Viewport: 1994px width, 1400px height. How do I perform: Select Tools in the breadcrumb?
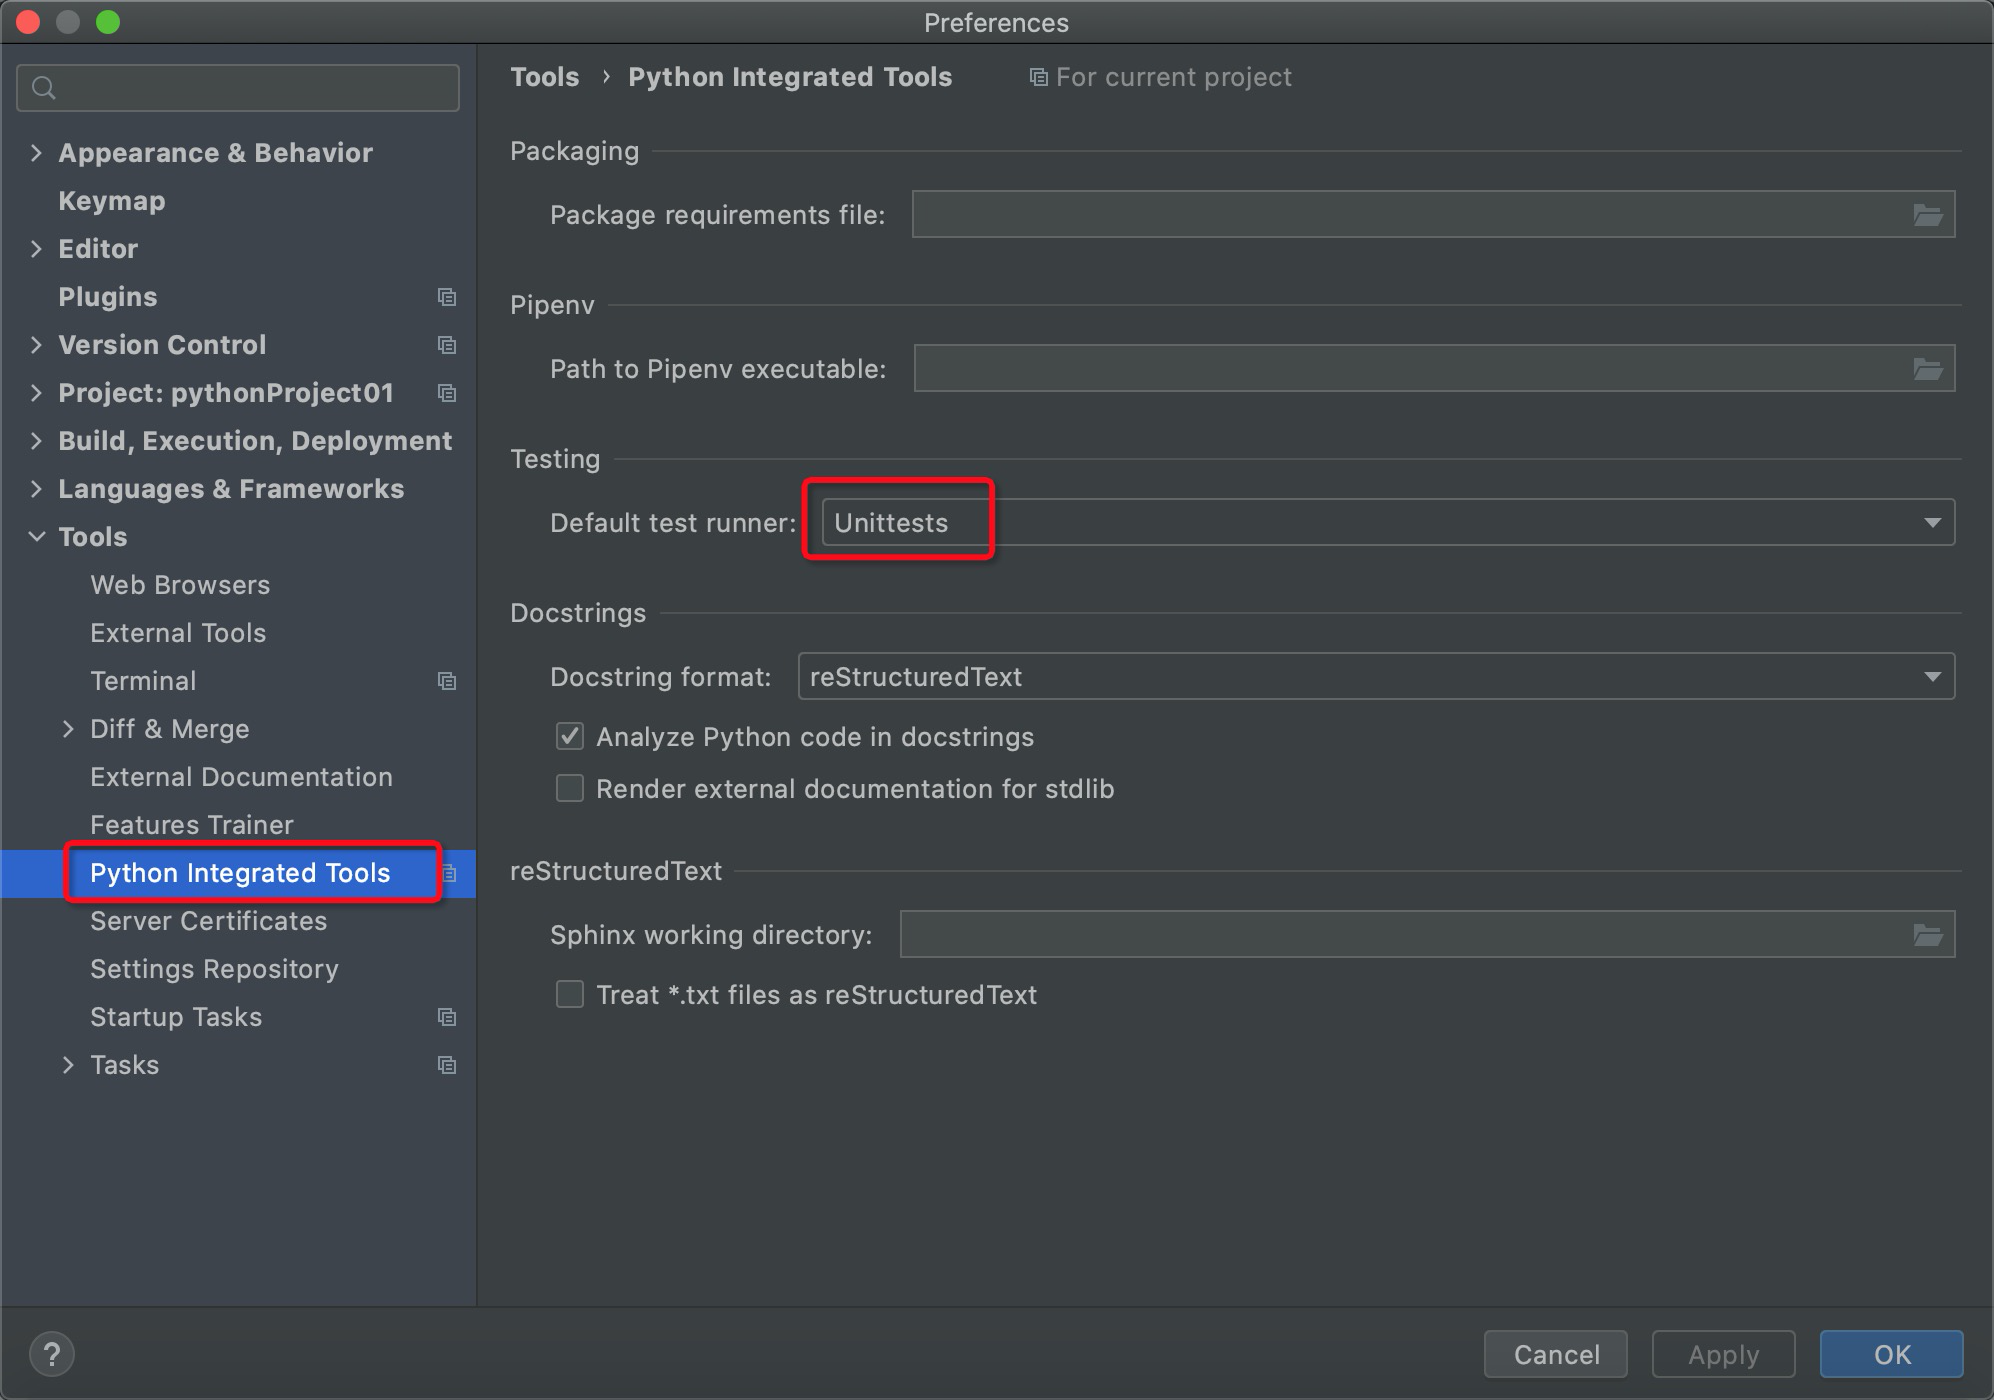[544, 76]
